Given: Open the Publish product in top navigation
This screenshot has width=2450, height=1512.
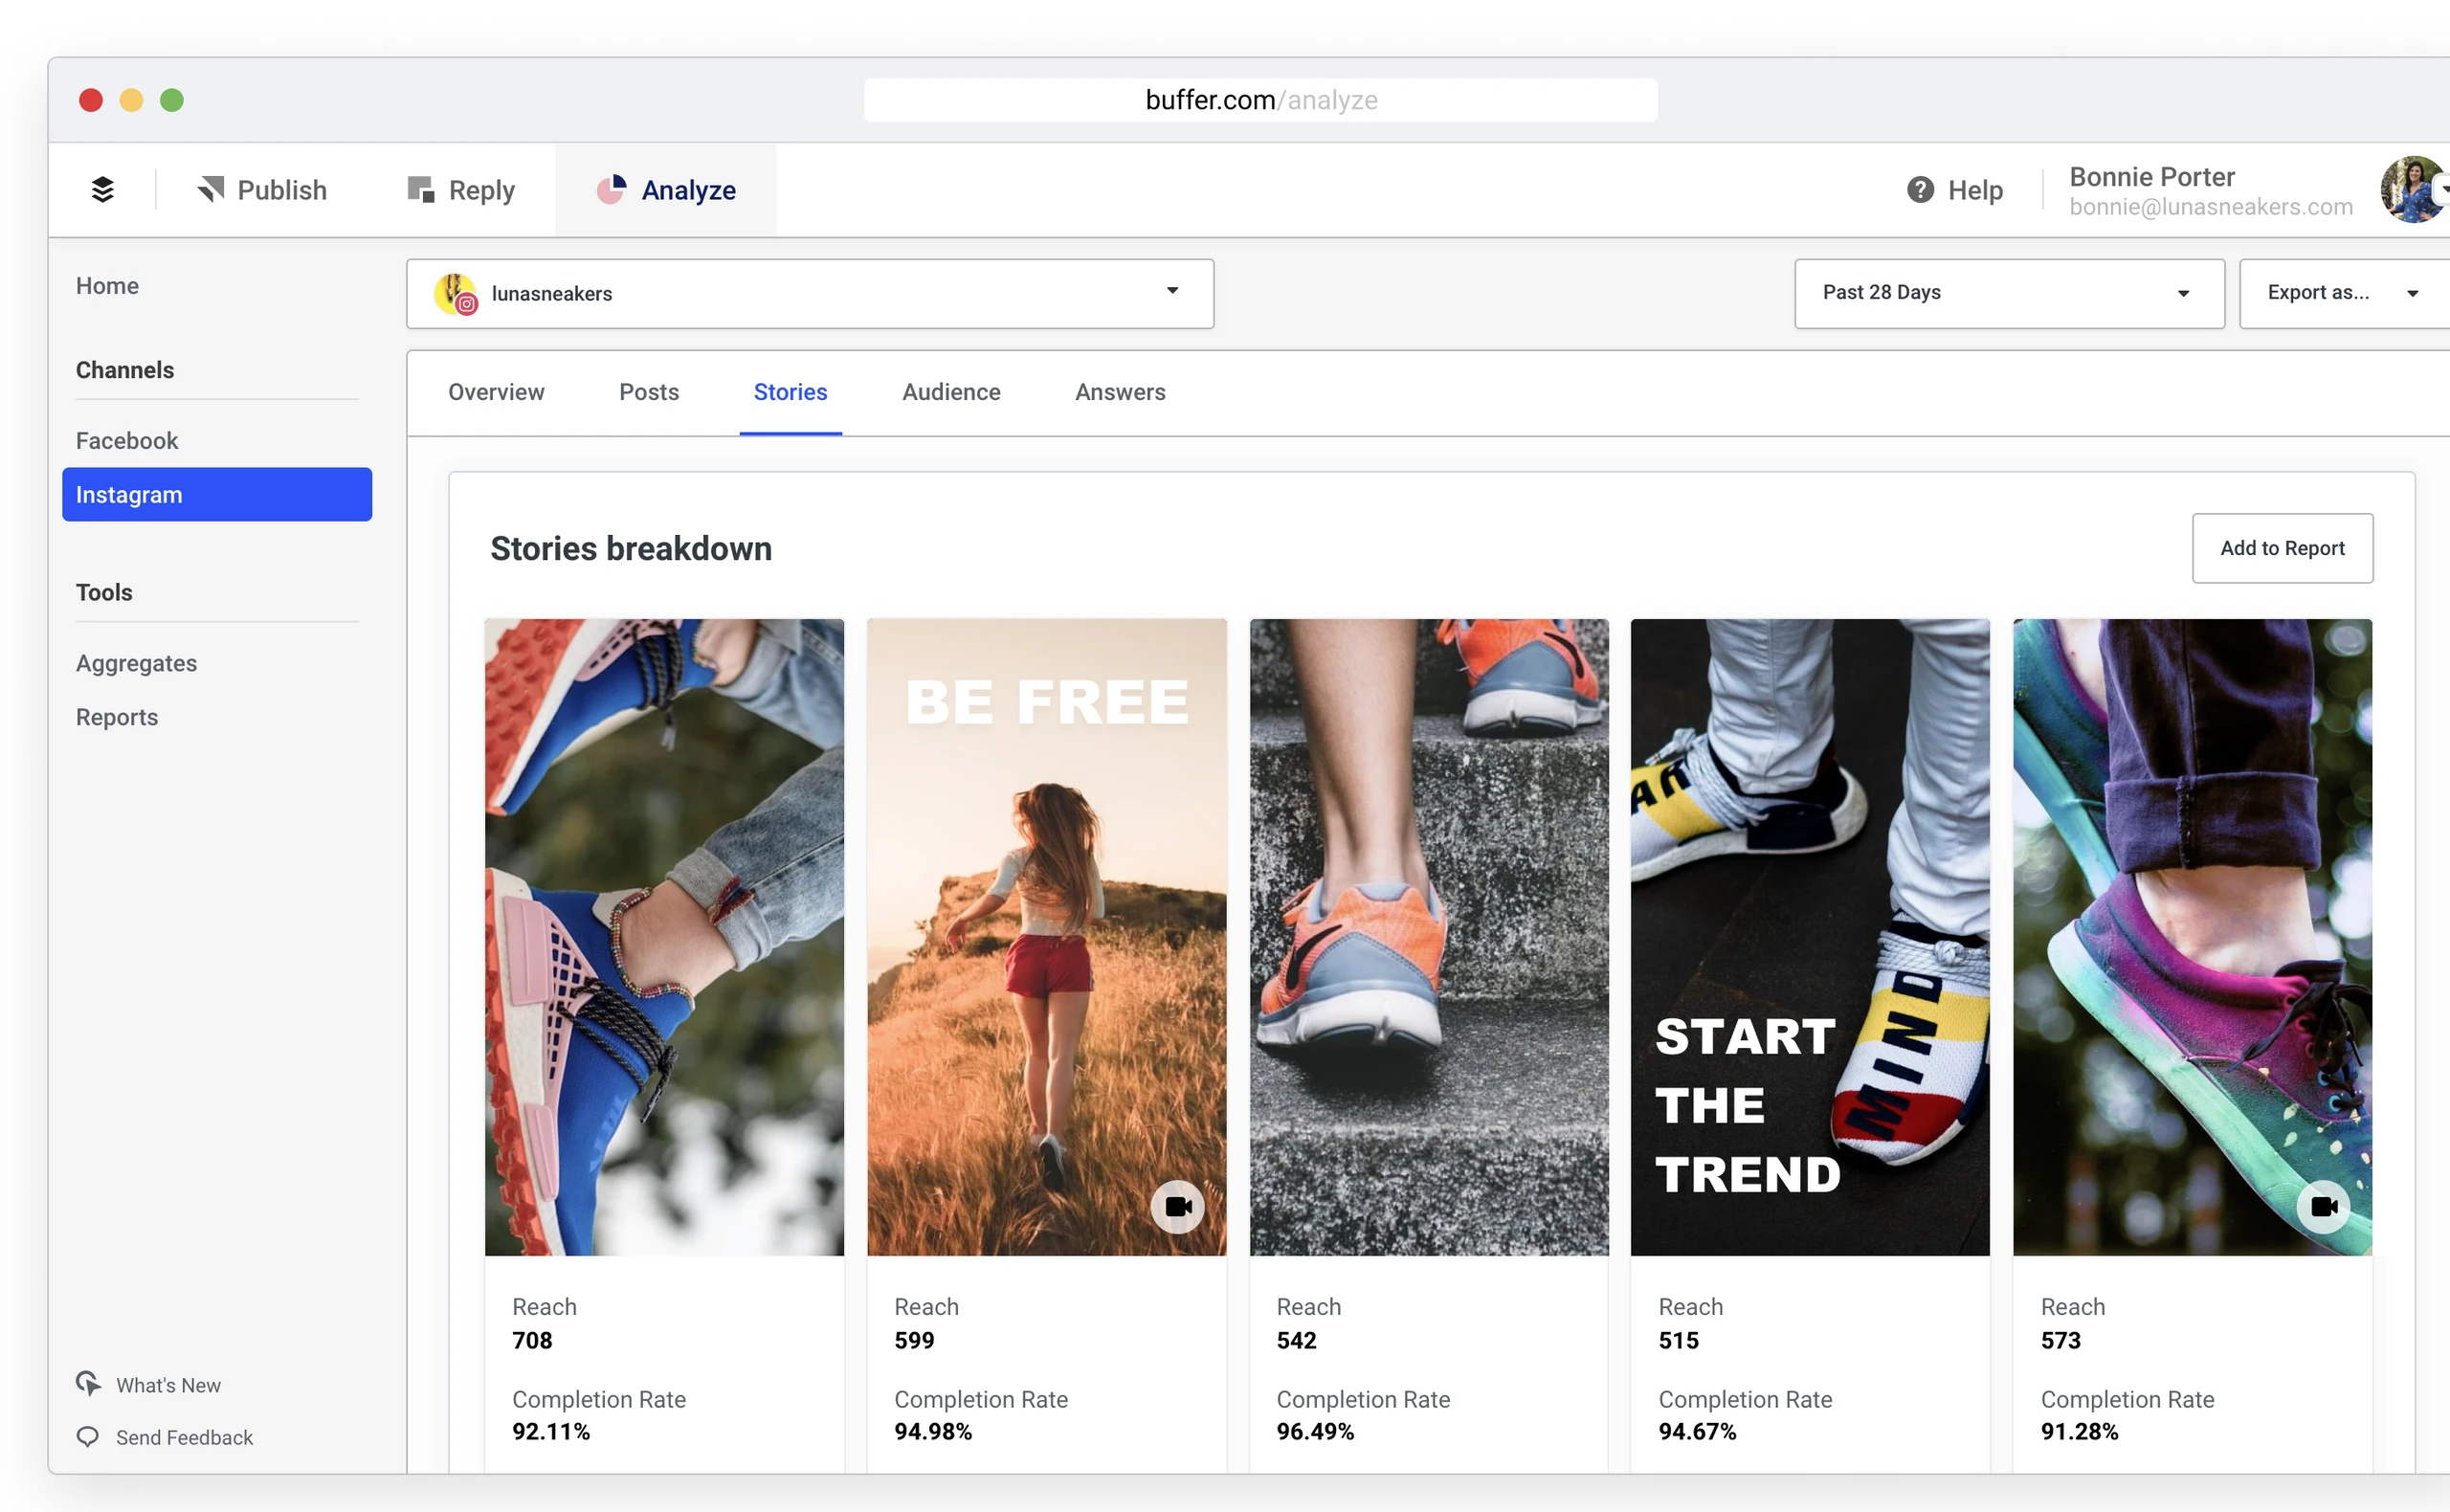Looking at the screenshot, I should click(262, 190).
